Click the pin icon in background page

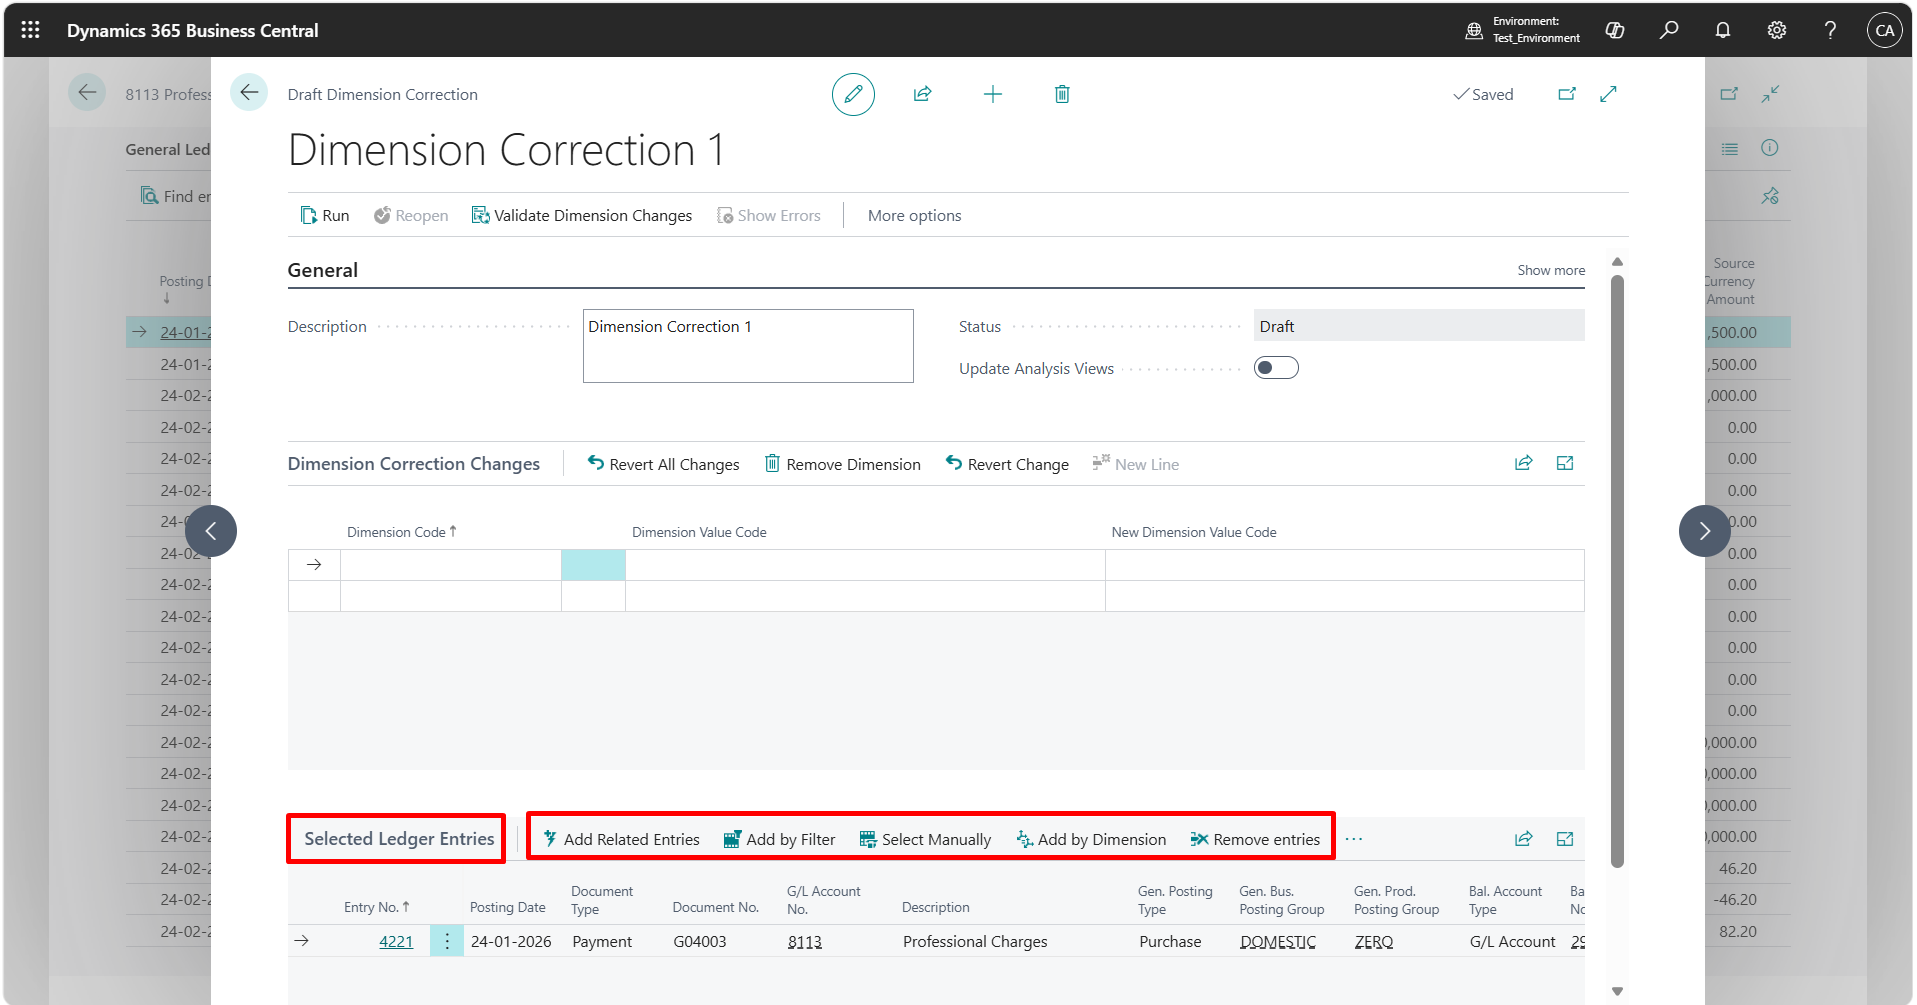[1770, 196]
